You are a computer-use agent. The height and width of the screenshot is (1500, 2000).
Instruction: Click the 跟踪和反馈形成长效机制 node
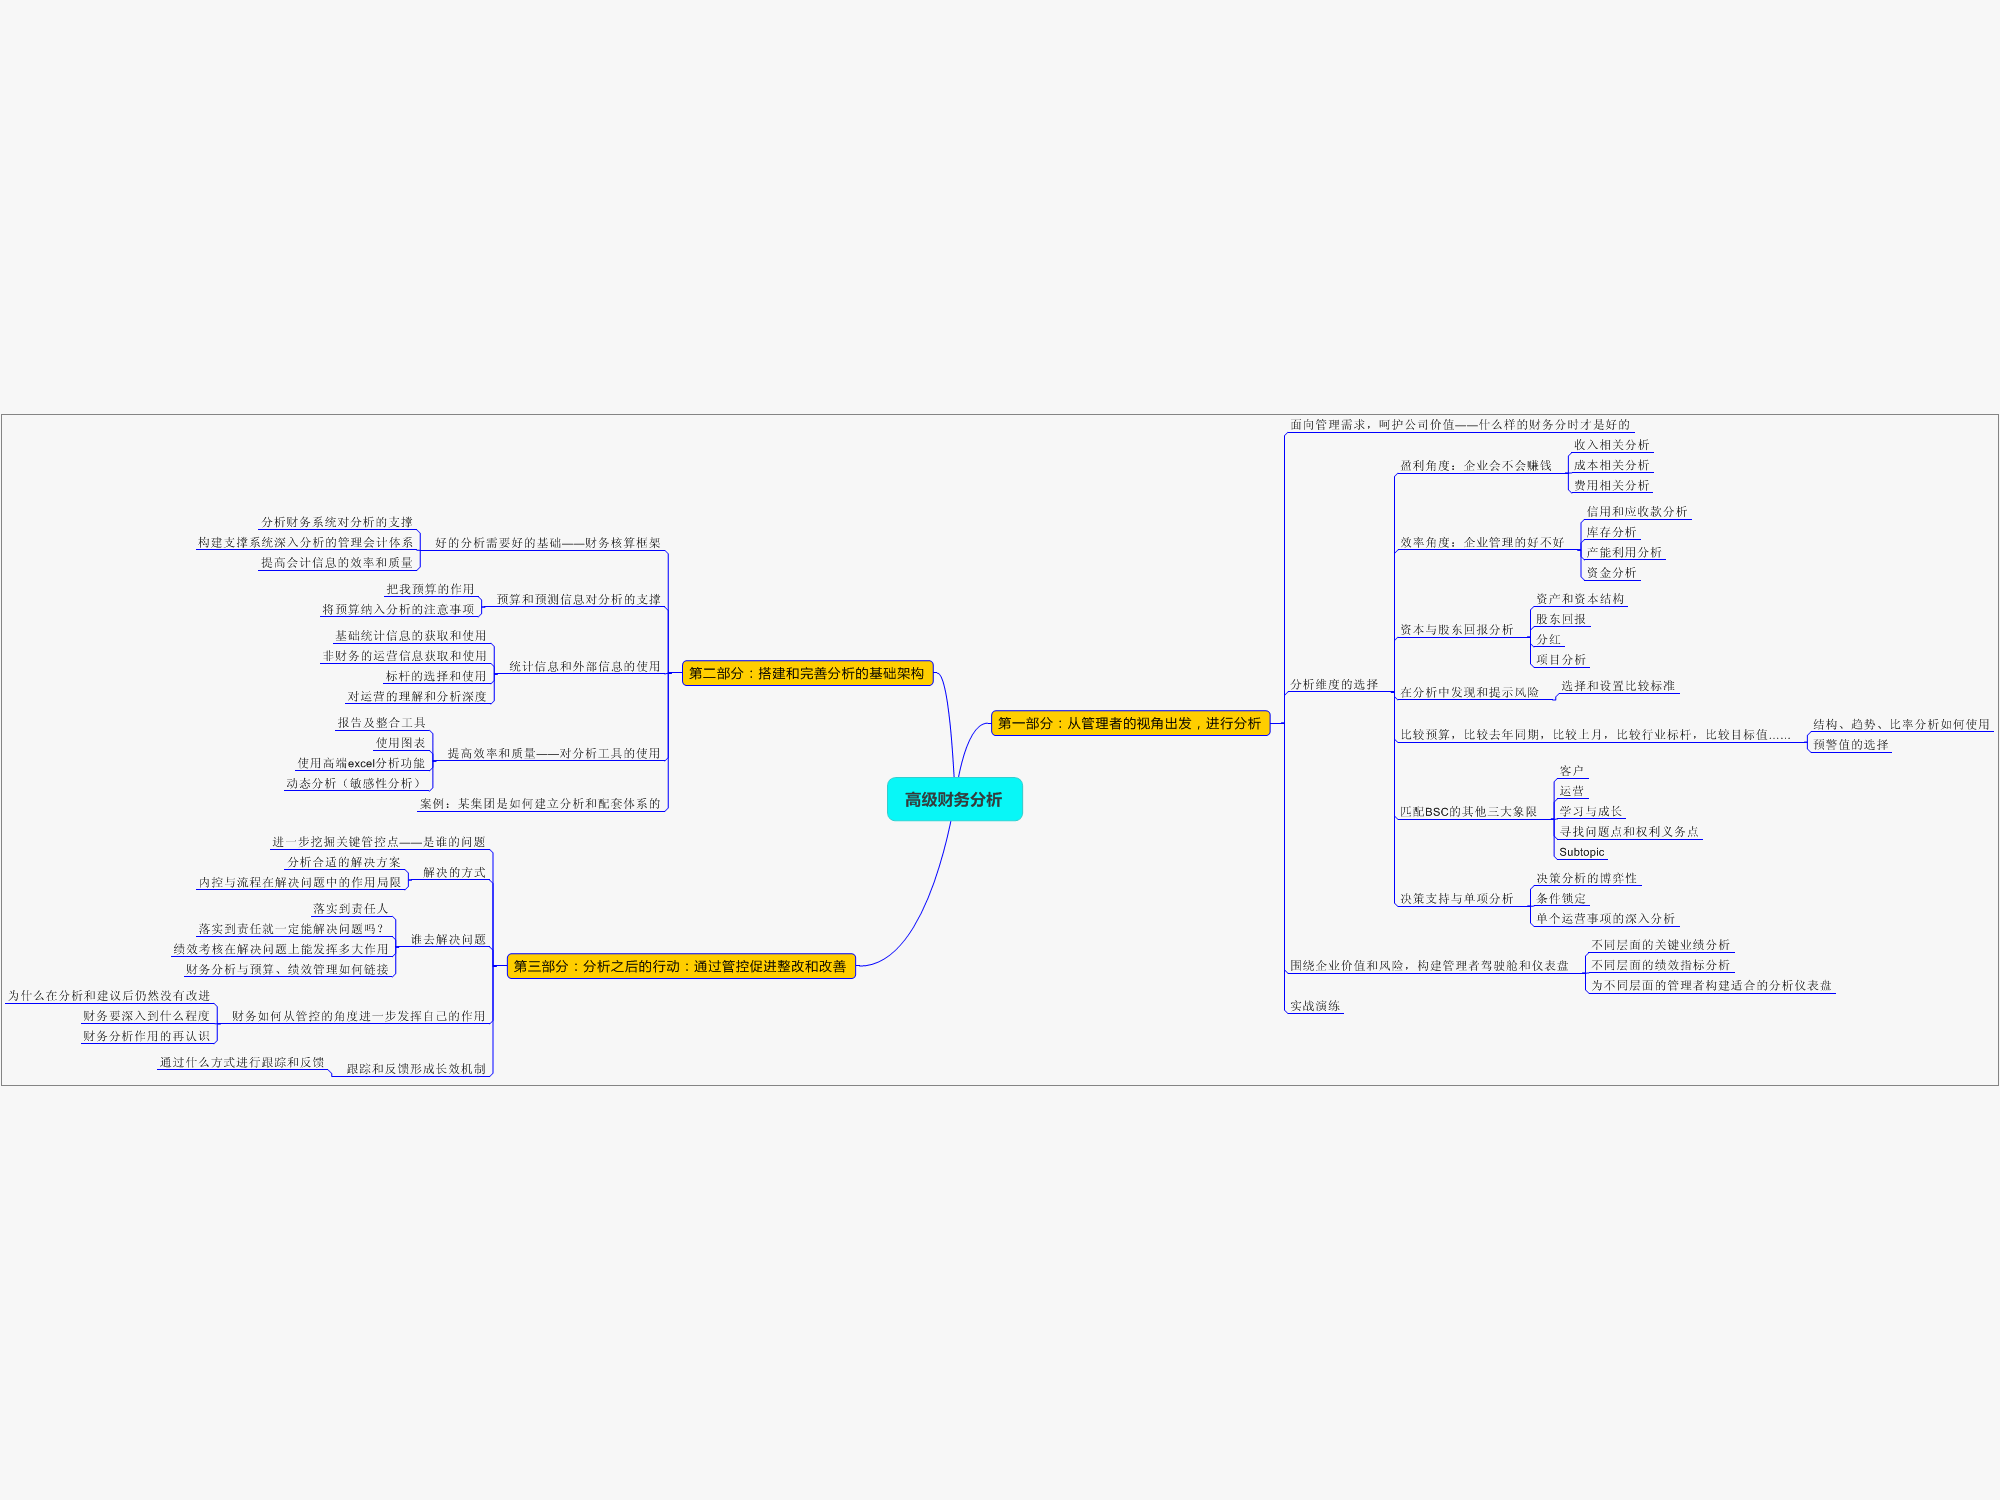coord(416,1069)
